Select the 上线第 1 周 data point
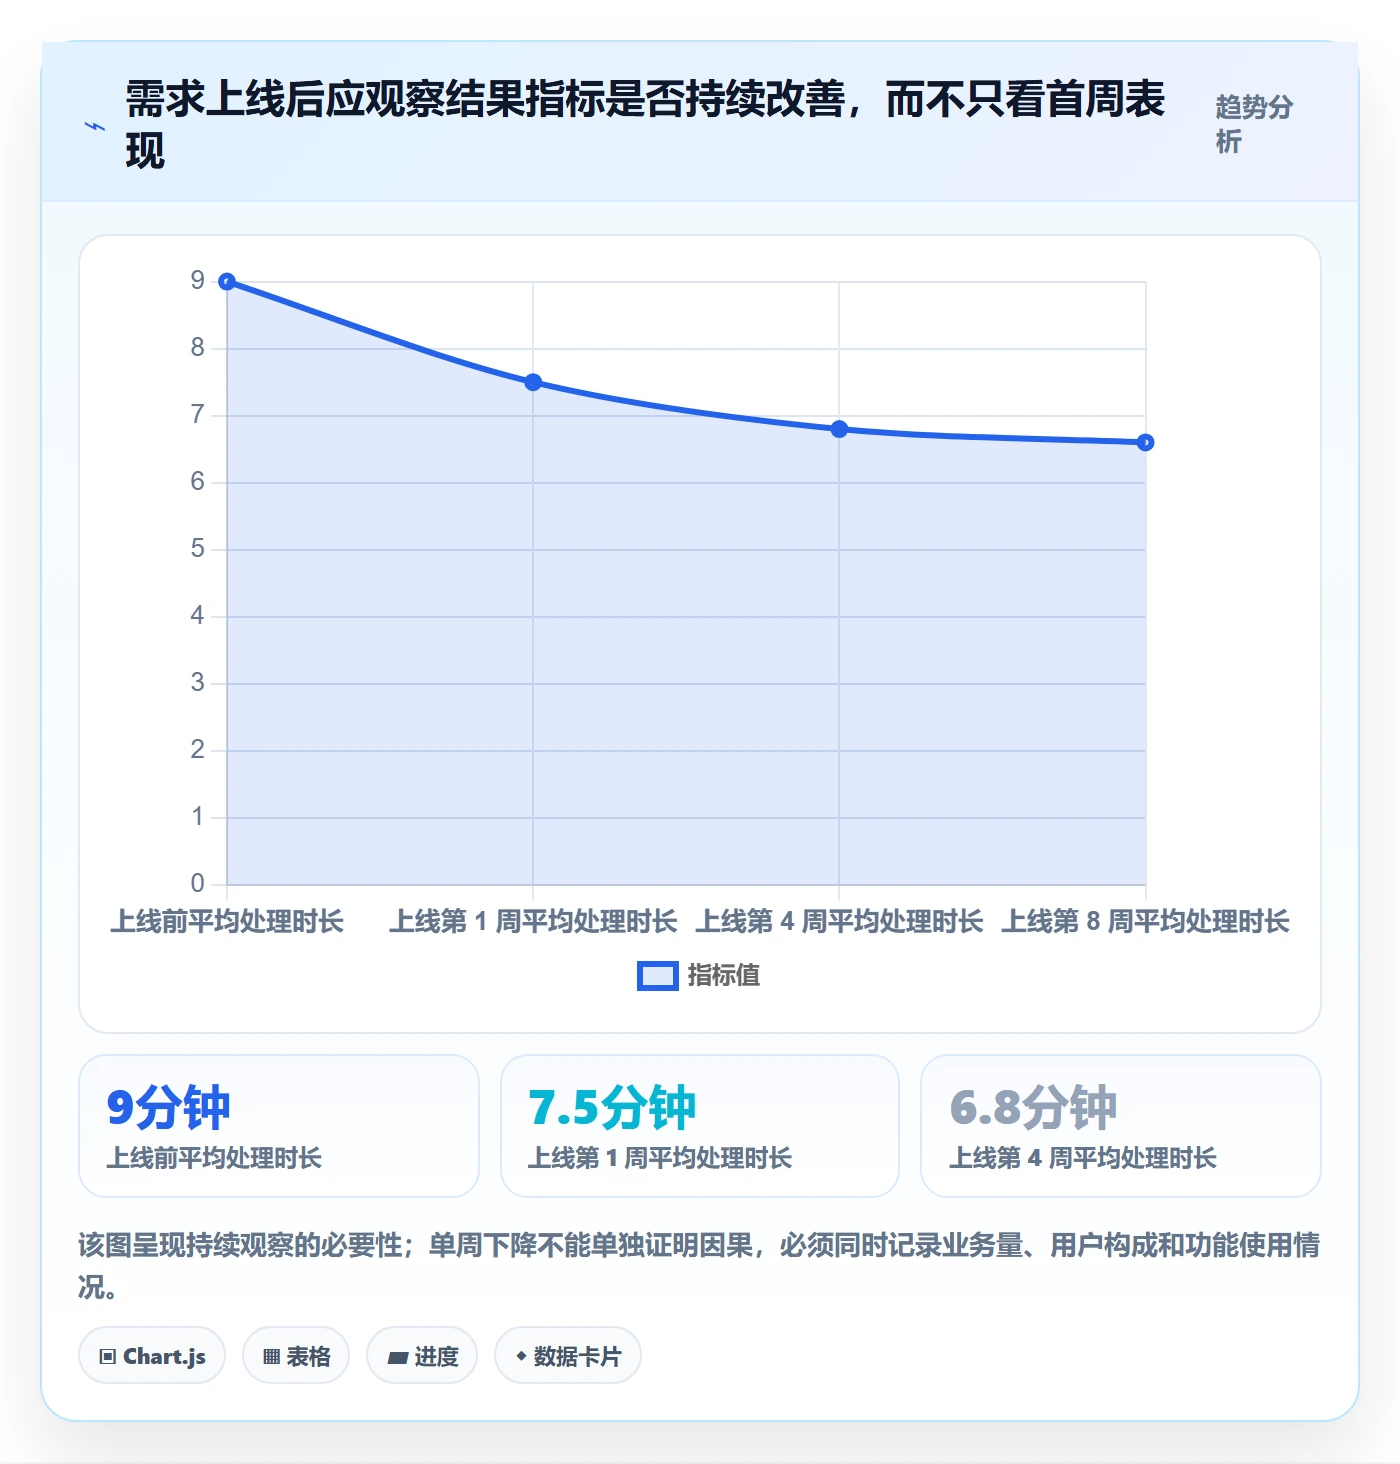The width and height of the screenshot is (1400, 1464). (x=533, y=382)
